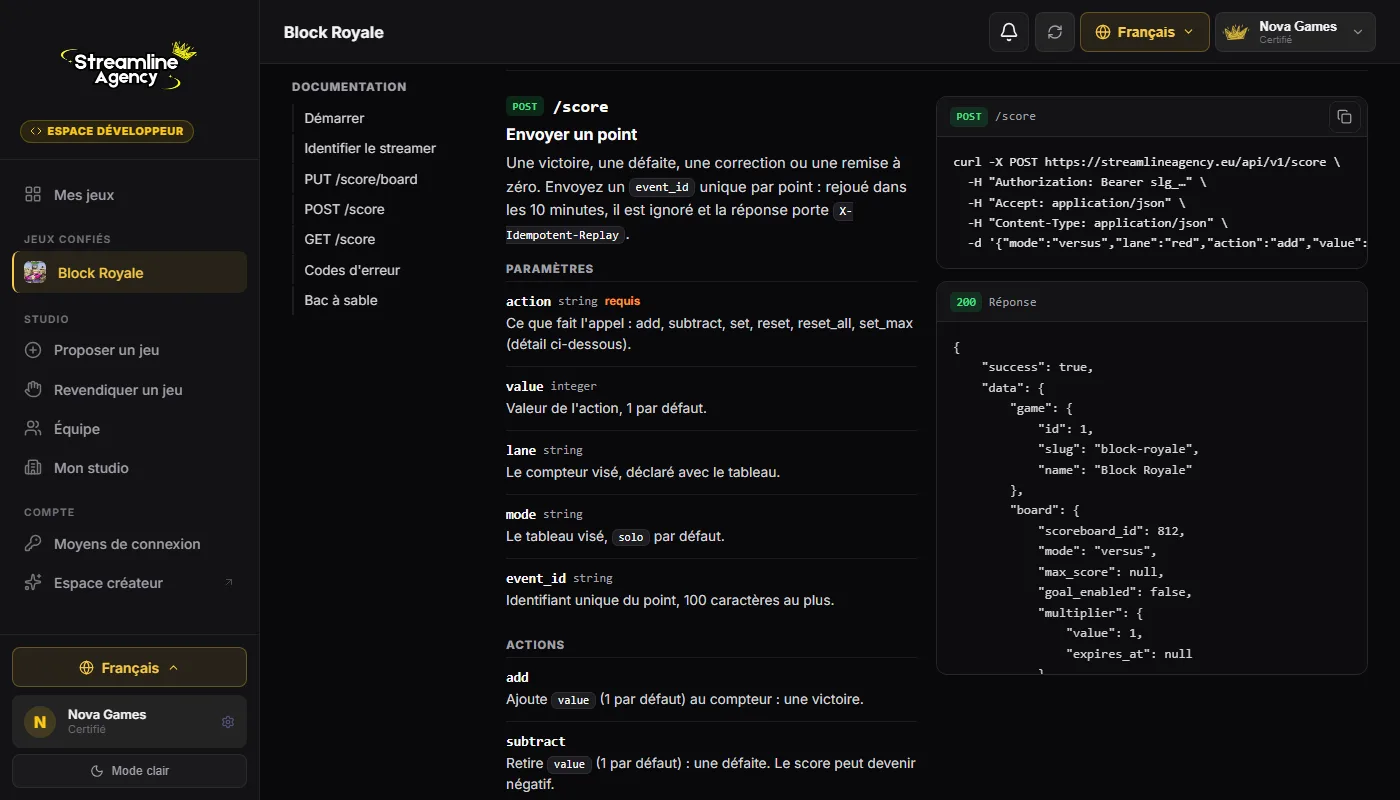Click the Espace Développeur badge
Image resolution: width=1400 pixels, height=800 pixels.
(107, 131)
